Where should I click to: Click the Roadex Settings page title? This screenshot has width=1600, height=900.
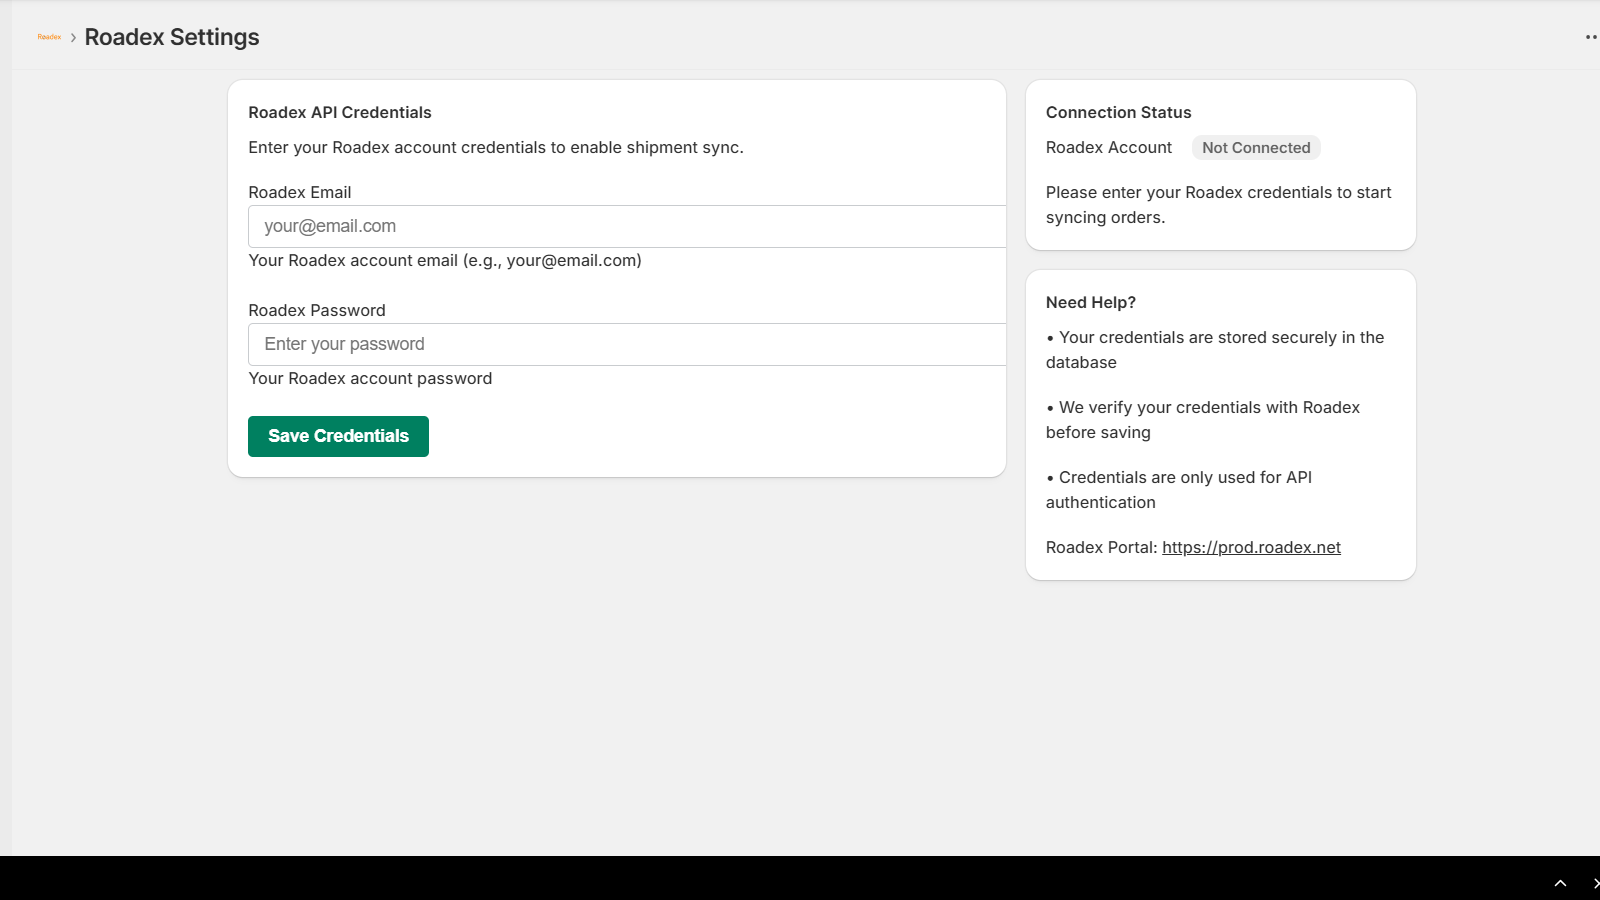click(172, 37)
